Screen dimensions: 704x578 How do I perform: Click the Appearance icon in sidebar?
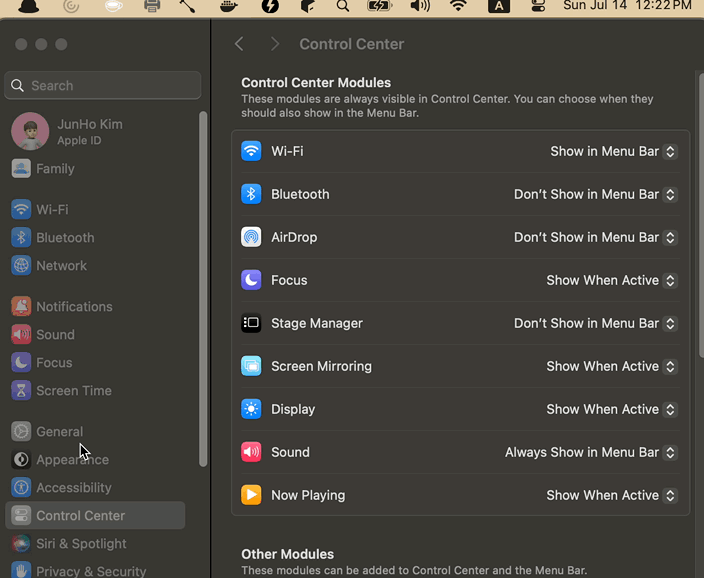(21, 459)
